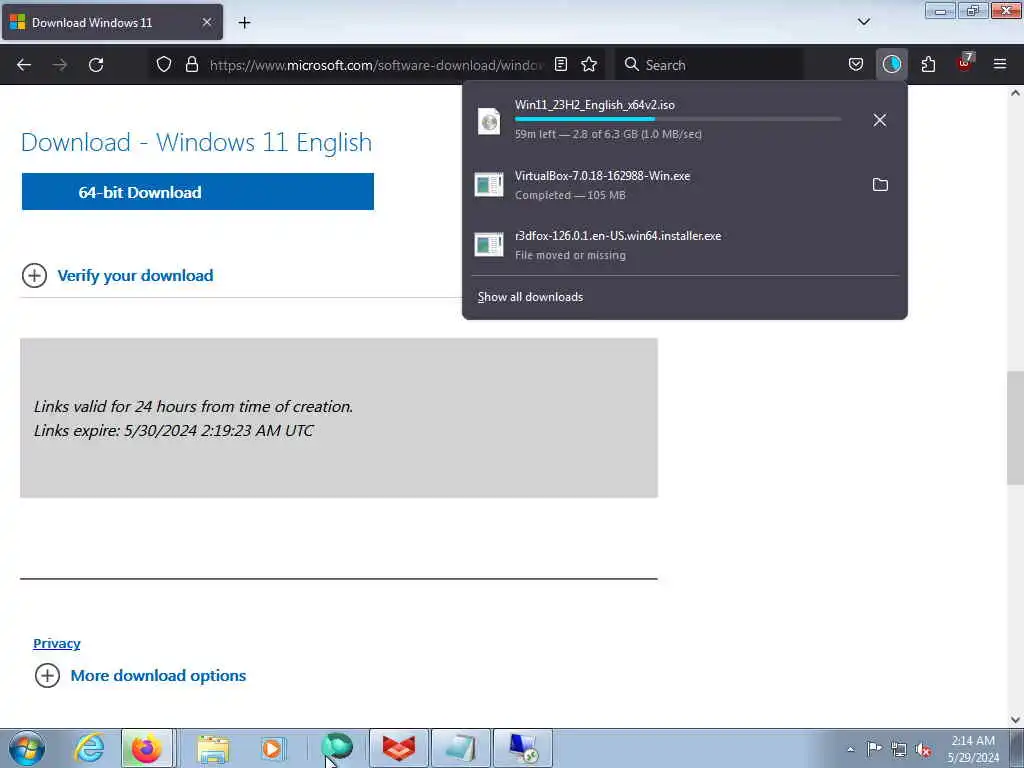Click the URL address field

(376, 65)
